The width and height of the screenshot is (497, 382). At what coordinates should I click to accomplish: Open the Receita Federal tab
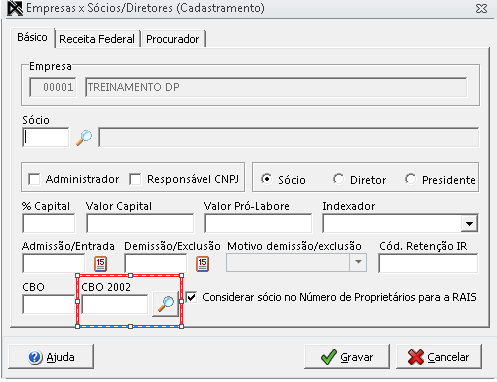tap(97, 39)
